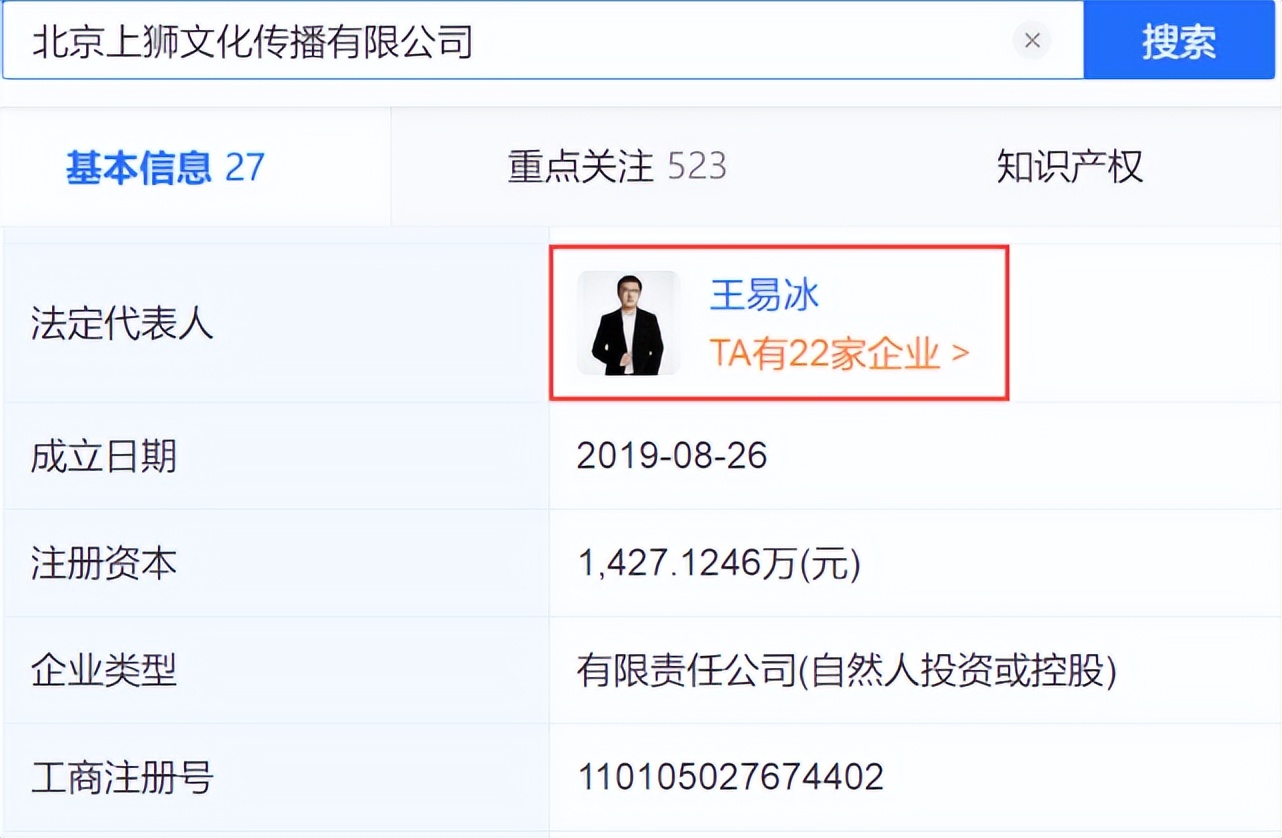The height and width of the screenshot is (838, 1282).
Task: Click the clear × icon in search box
Action: point(1032,41)
